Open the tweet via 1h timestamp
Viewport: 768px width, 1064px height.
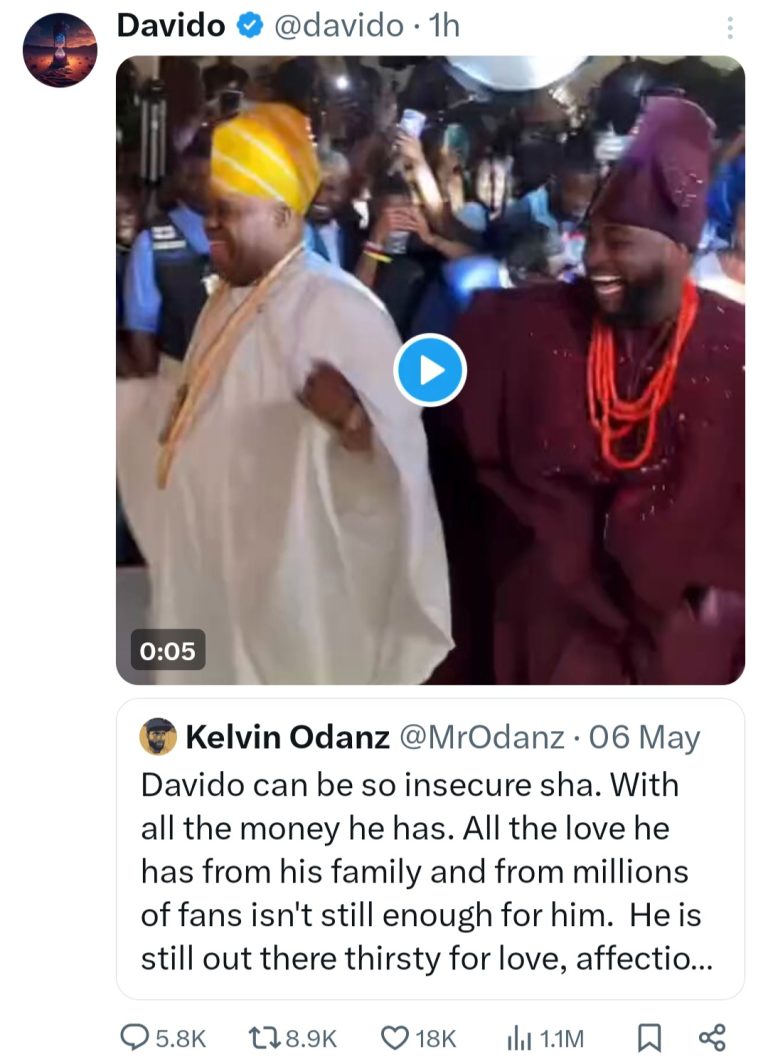pyautogui.click(x=443, y=26)
